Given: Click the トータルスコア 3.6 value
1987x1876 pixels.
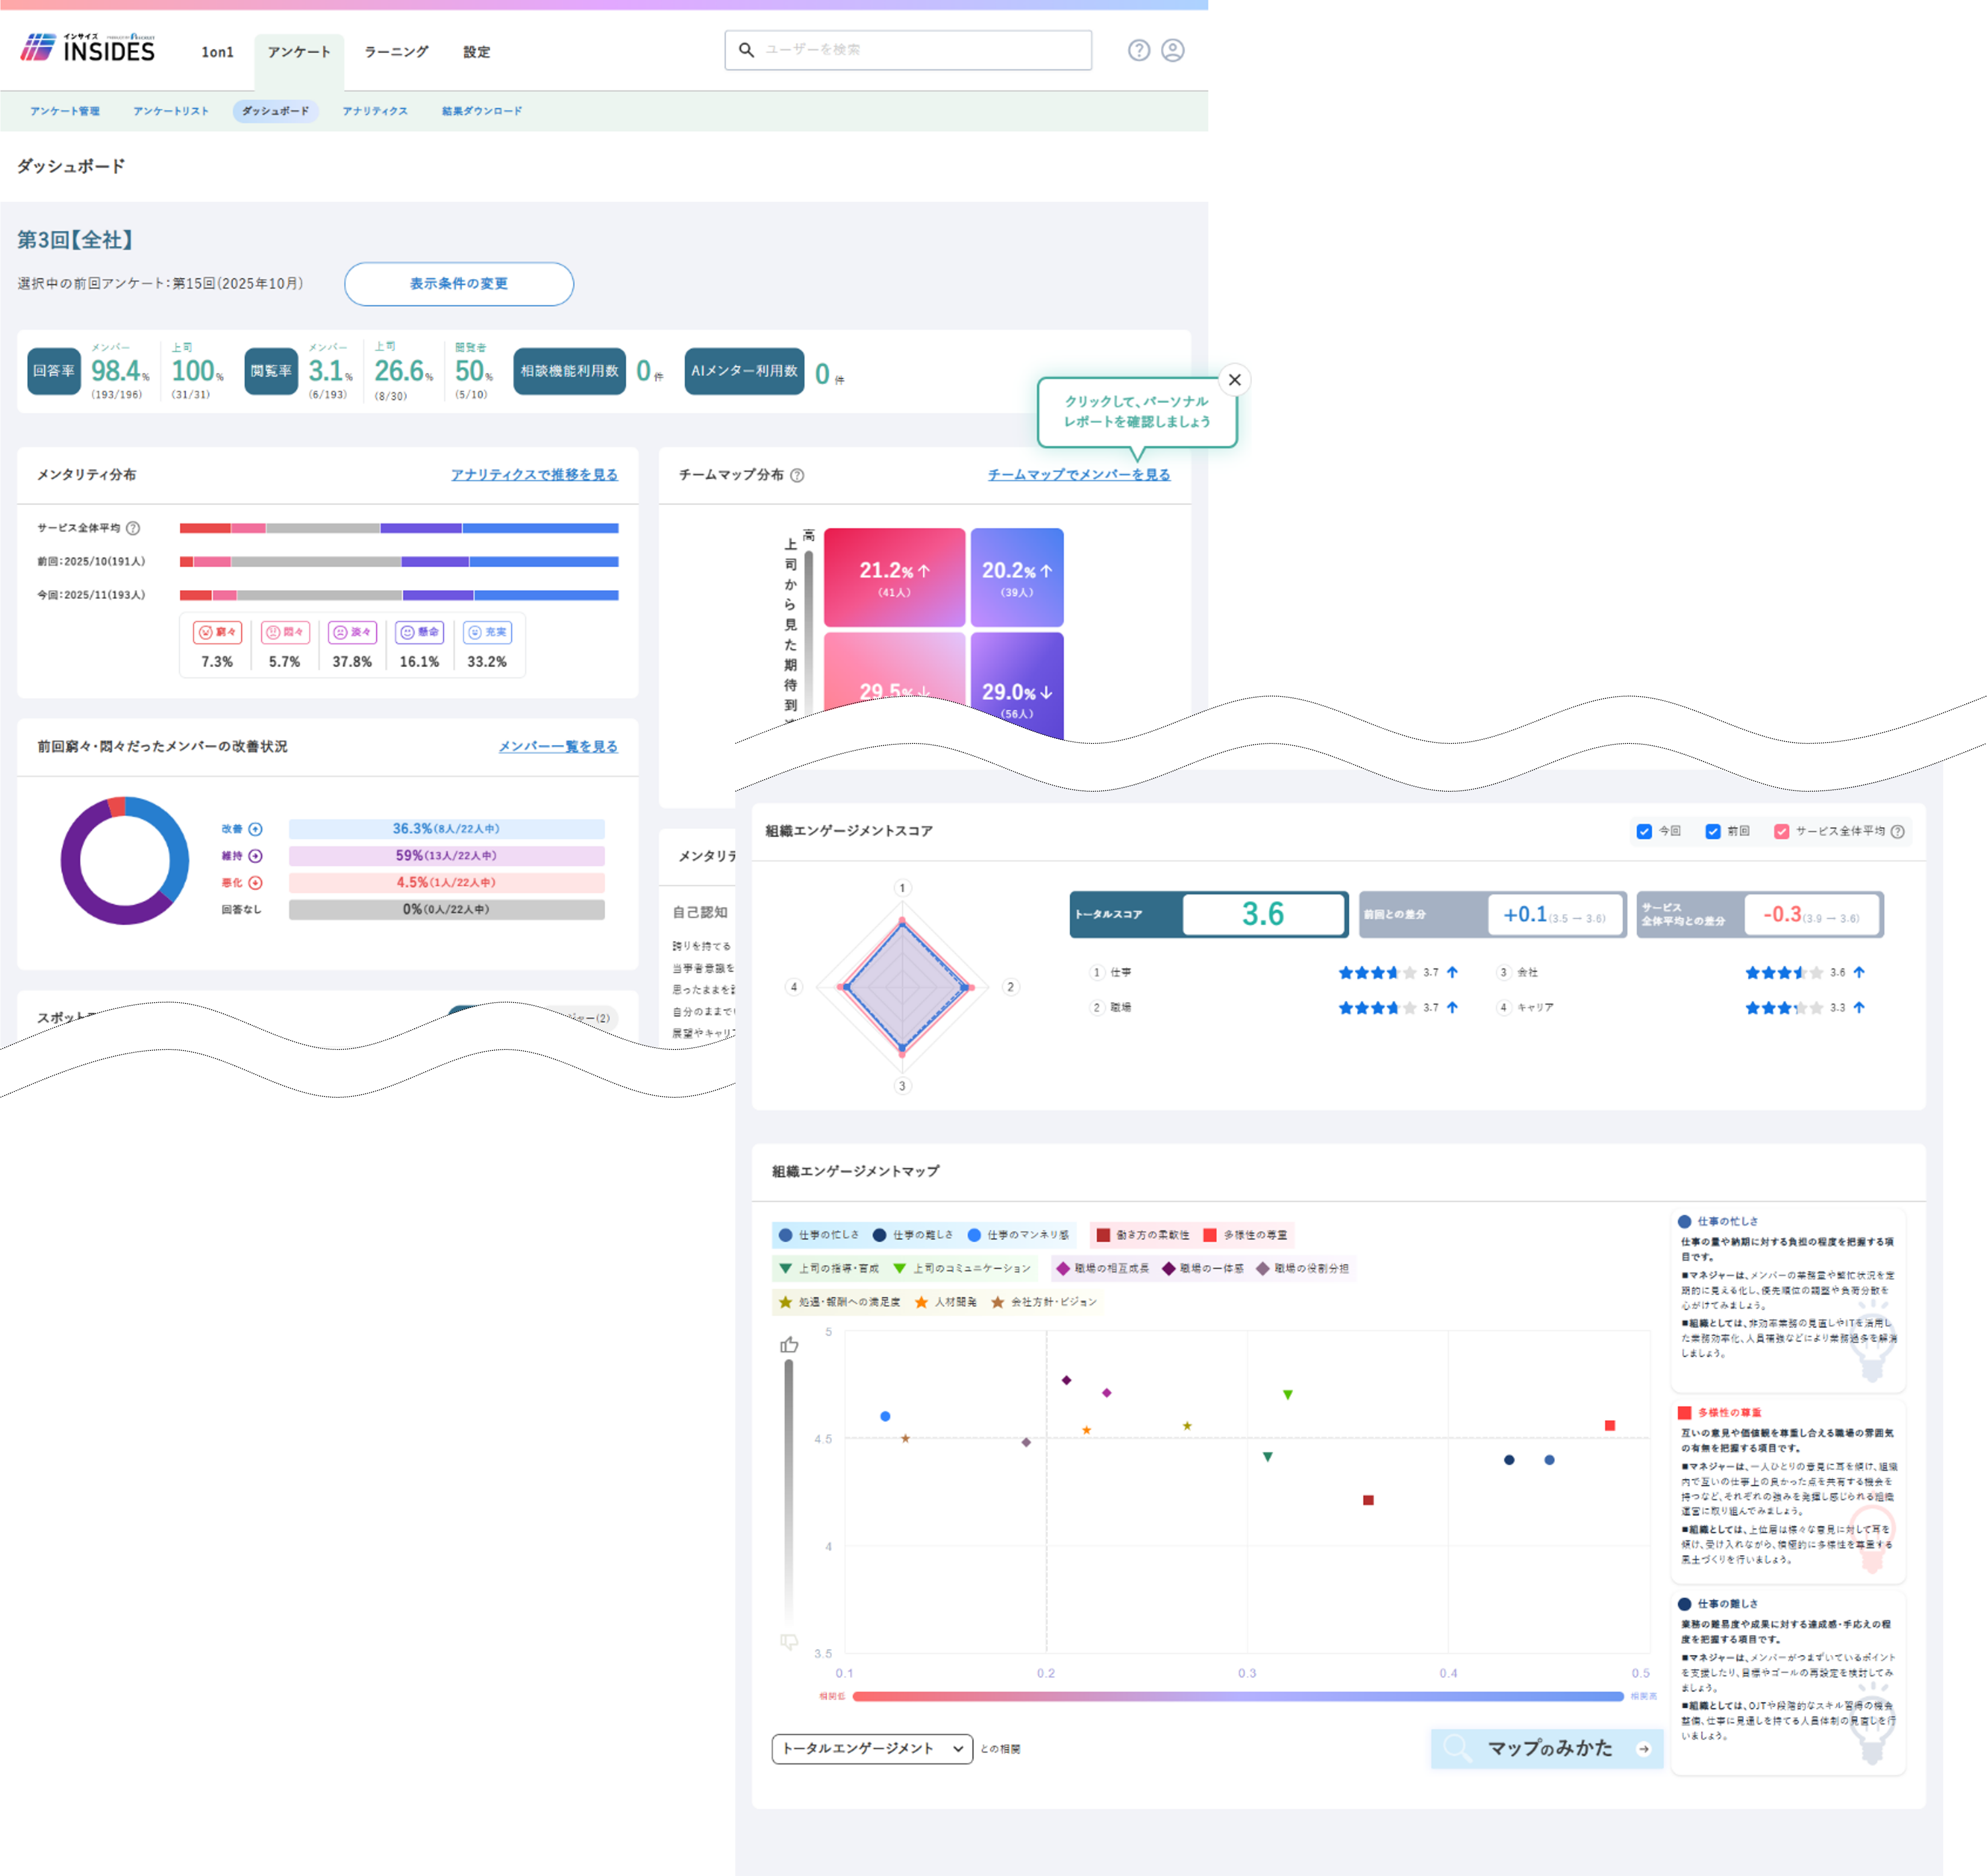Looking at the screenshot, I should (x=1263, y=915).
